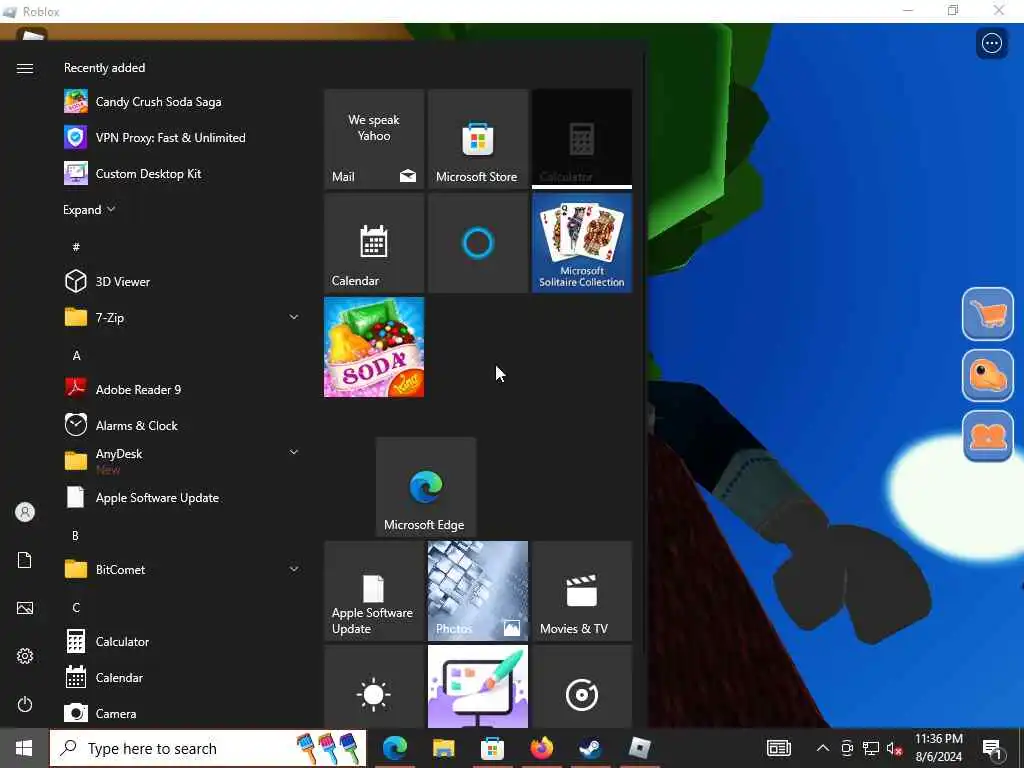Screen dimensions: 1024x768
Task: Open the News and interests widget
Action: [x=778, y=748]
